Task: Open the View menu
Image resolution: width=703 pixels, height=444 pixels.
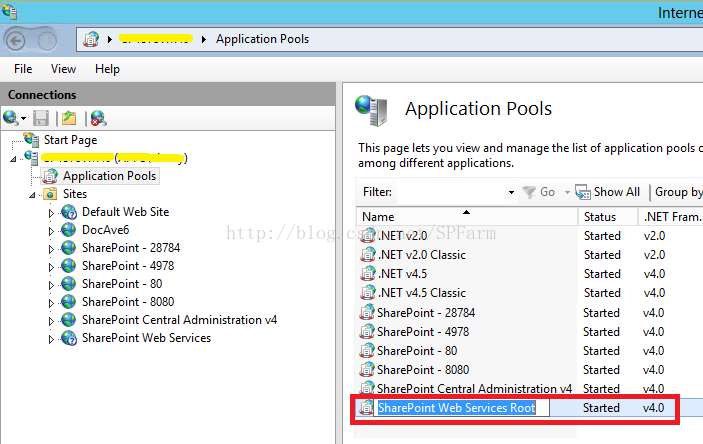Action: [63, 69]
